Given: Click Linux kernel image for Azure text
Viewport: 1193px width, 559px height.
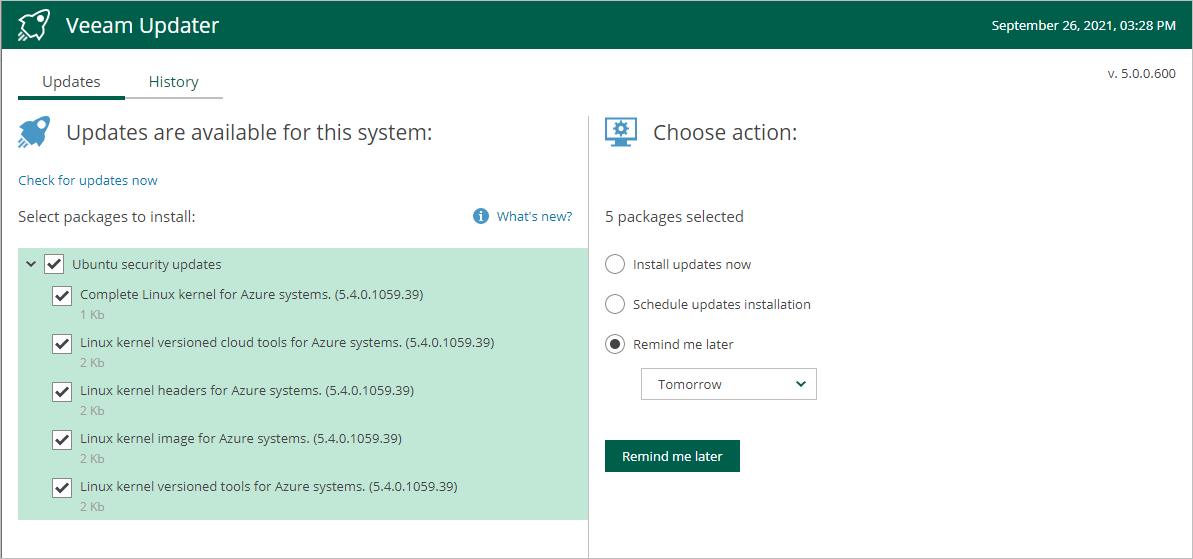Looking at the screenshot, I should 240,438.
